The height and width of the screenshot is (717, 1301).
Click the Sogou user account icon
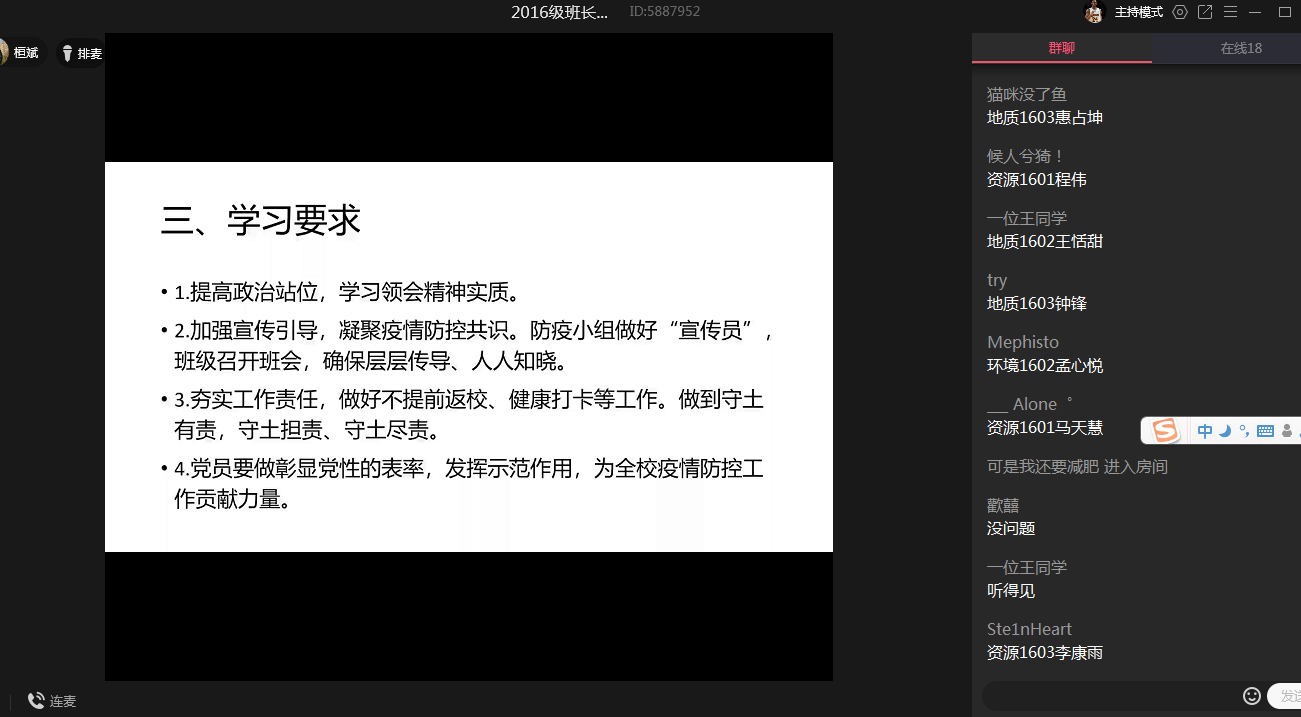click(x=1287, y=431)
